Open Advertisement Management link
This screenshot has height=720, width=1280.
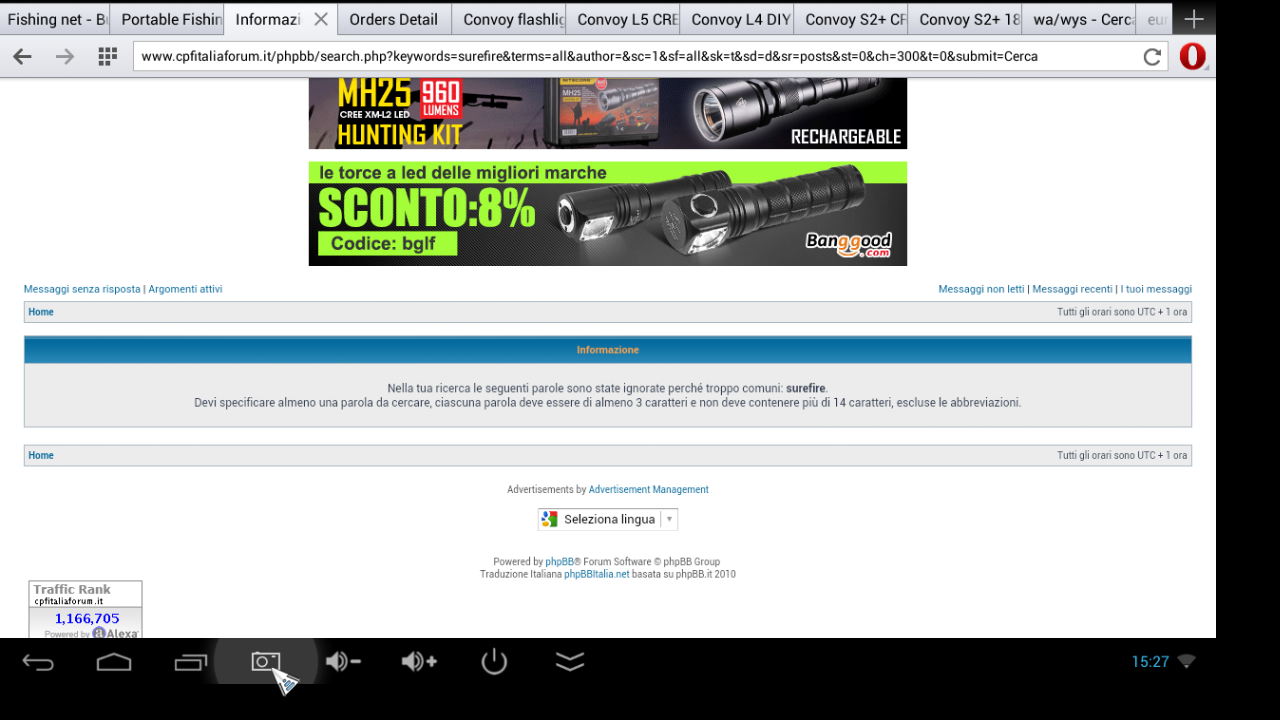[648, 490]
